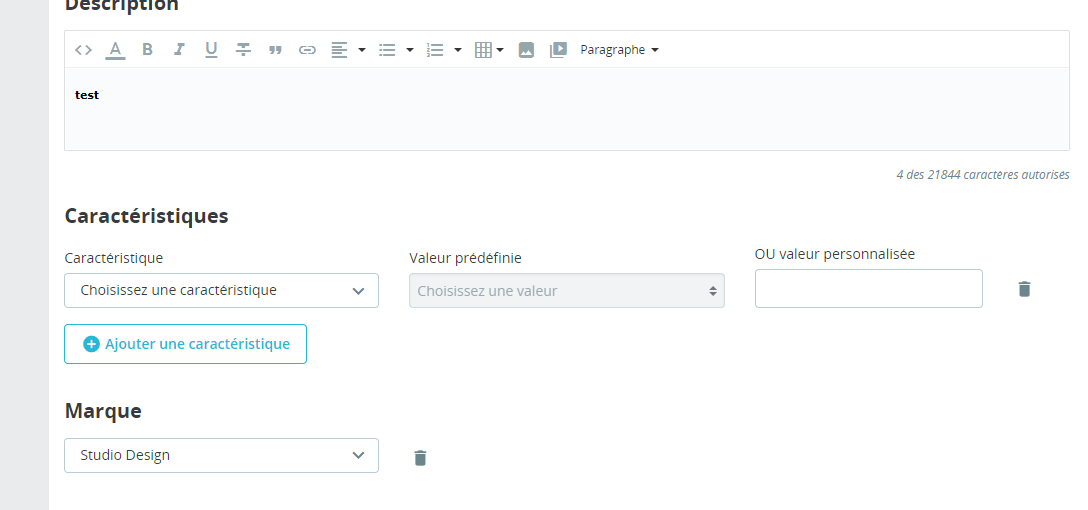Screen dimensions: 1088x510
Task: Insert a bulleted list
Action: pyautogui.click(x=387, y=50)
